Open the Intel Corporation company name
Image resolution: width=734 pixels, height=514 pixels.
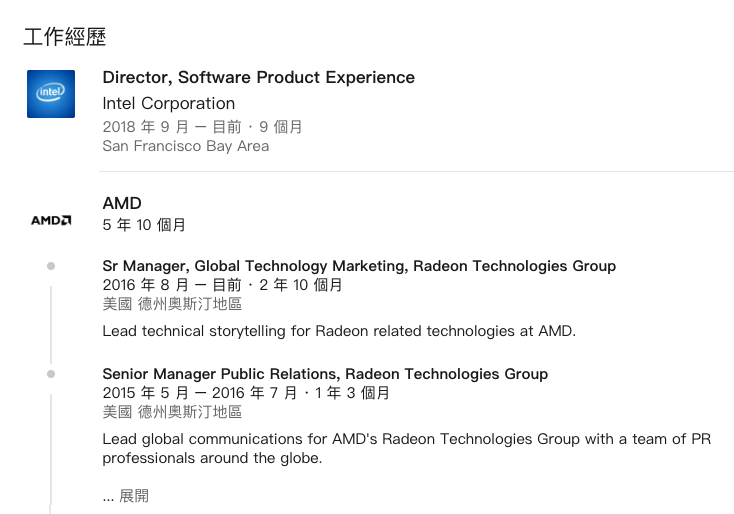(169, 103)
